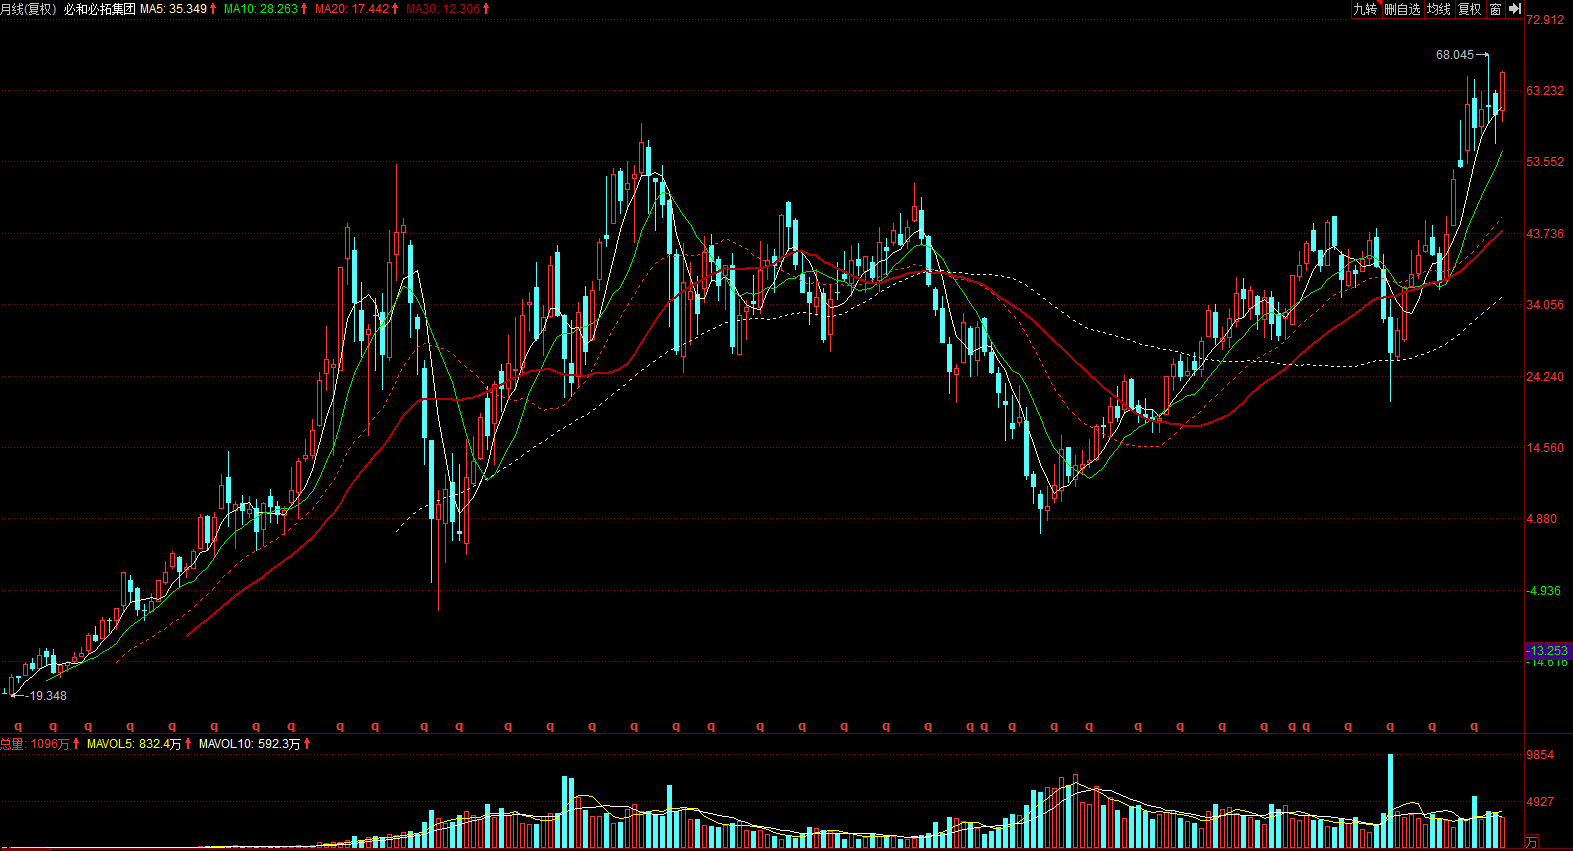Click the 总量 volume indicator label

40,744
